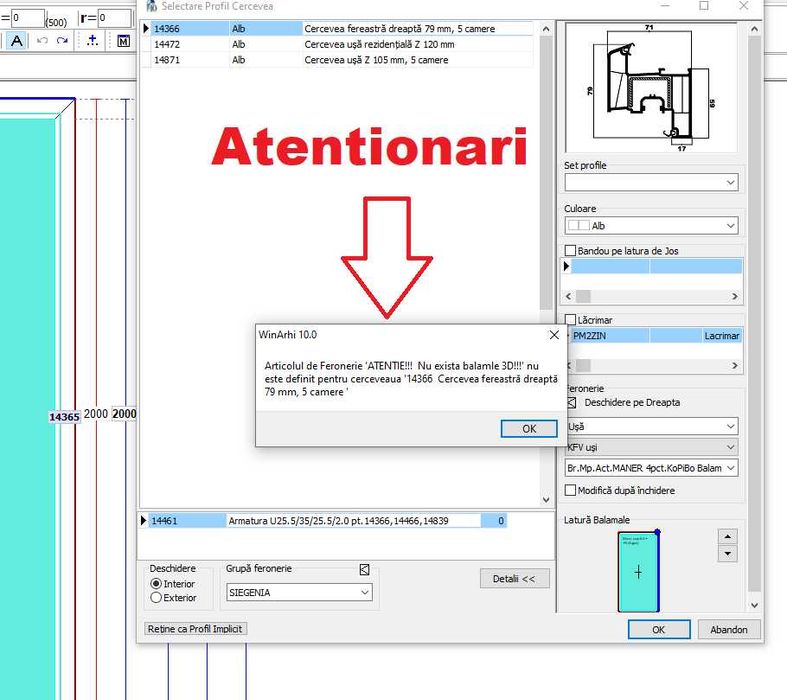Open the Culoare dropdown showing Alb
The width and height of the screenshot is (787, 700).
(x=651, y=226)
